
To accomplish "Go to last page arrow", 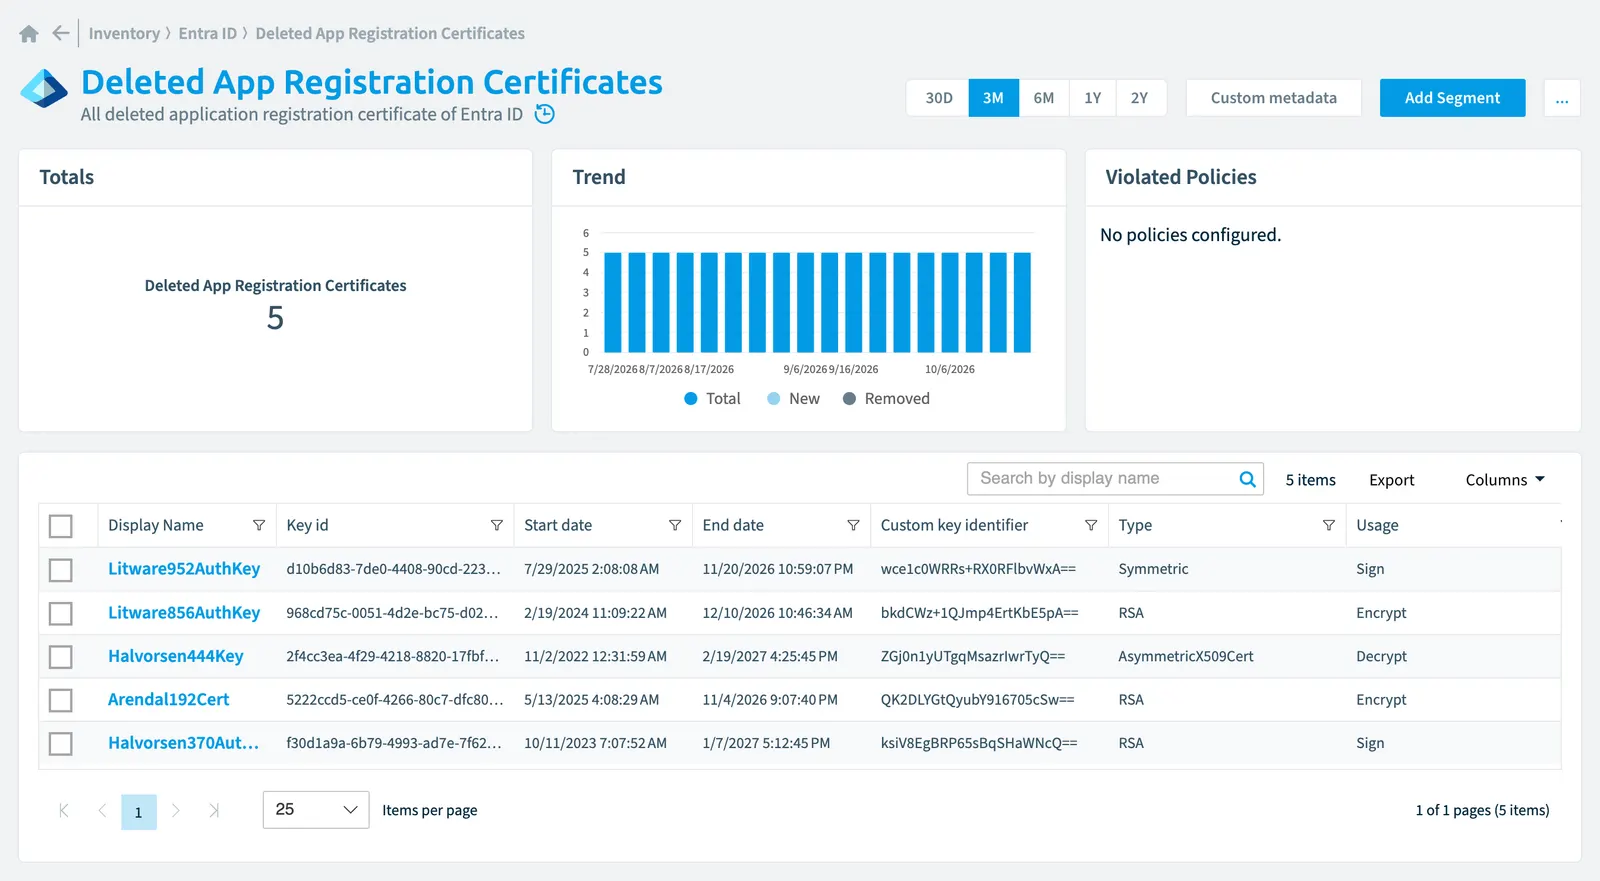I will pos(214,811).
